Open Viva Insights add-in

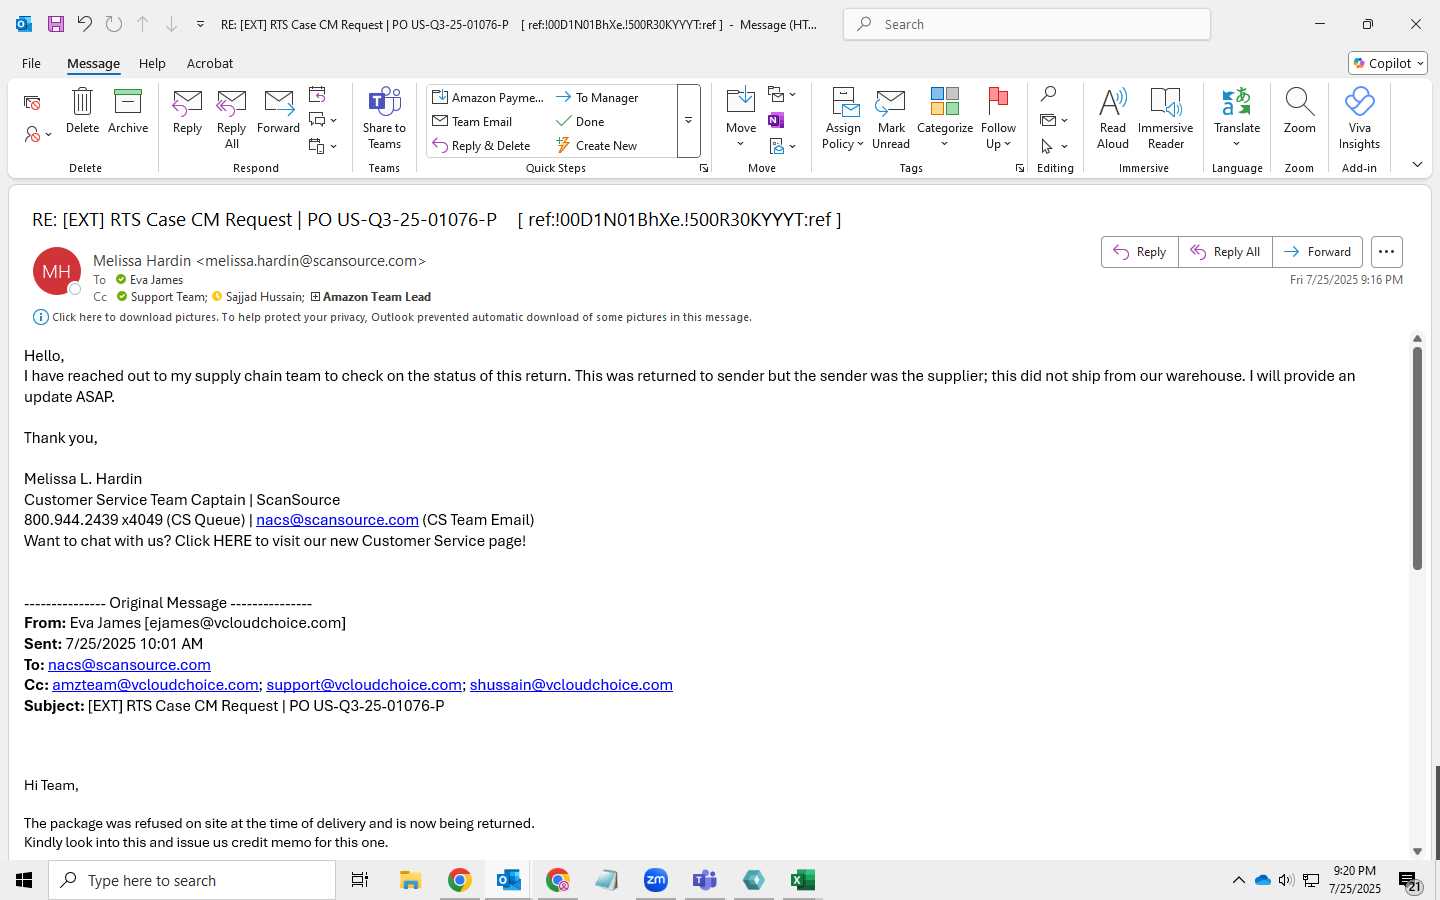1359,119
